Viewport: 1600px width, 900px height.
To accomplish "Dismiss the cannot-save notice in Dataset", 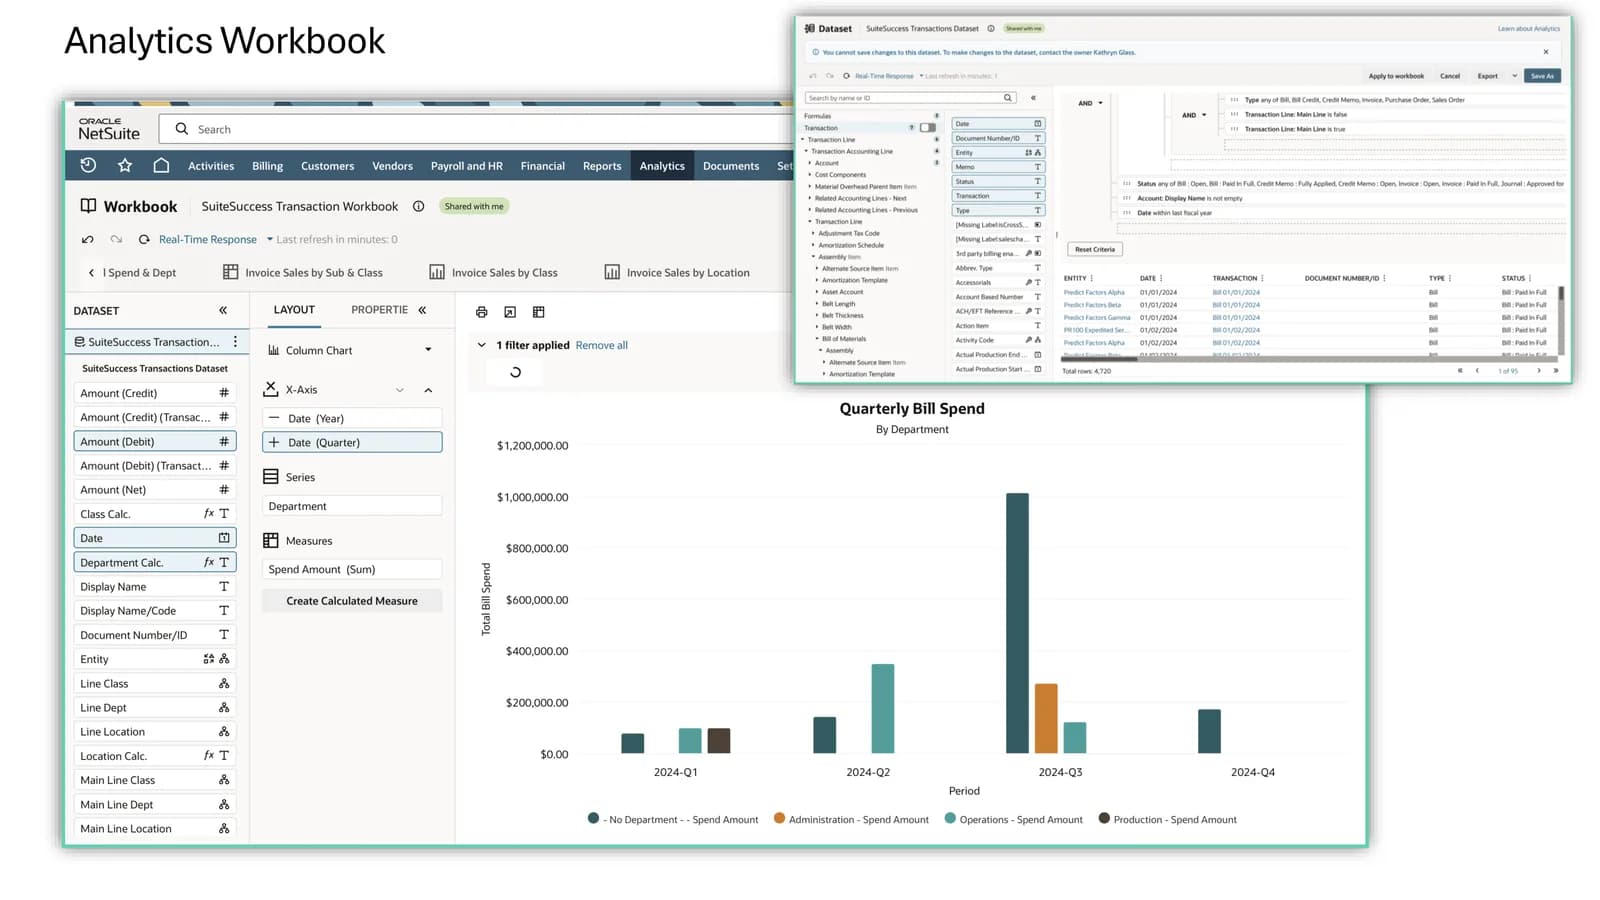I will pyautogui.click(x=1545, y=52).
